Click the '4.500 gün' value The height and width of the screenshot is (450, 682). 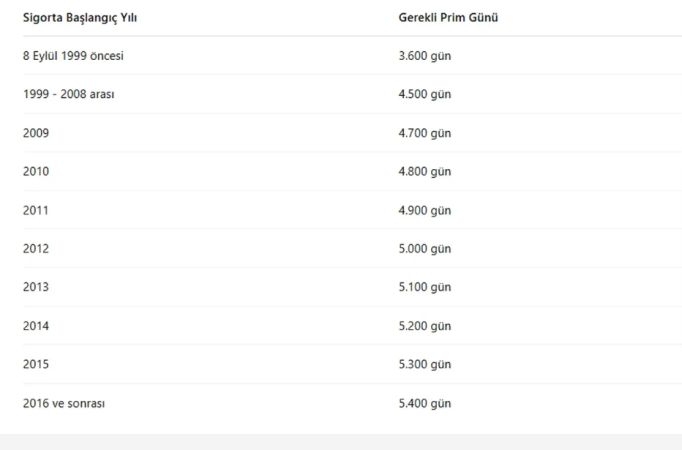pos(425,94)
